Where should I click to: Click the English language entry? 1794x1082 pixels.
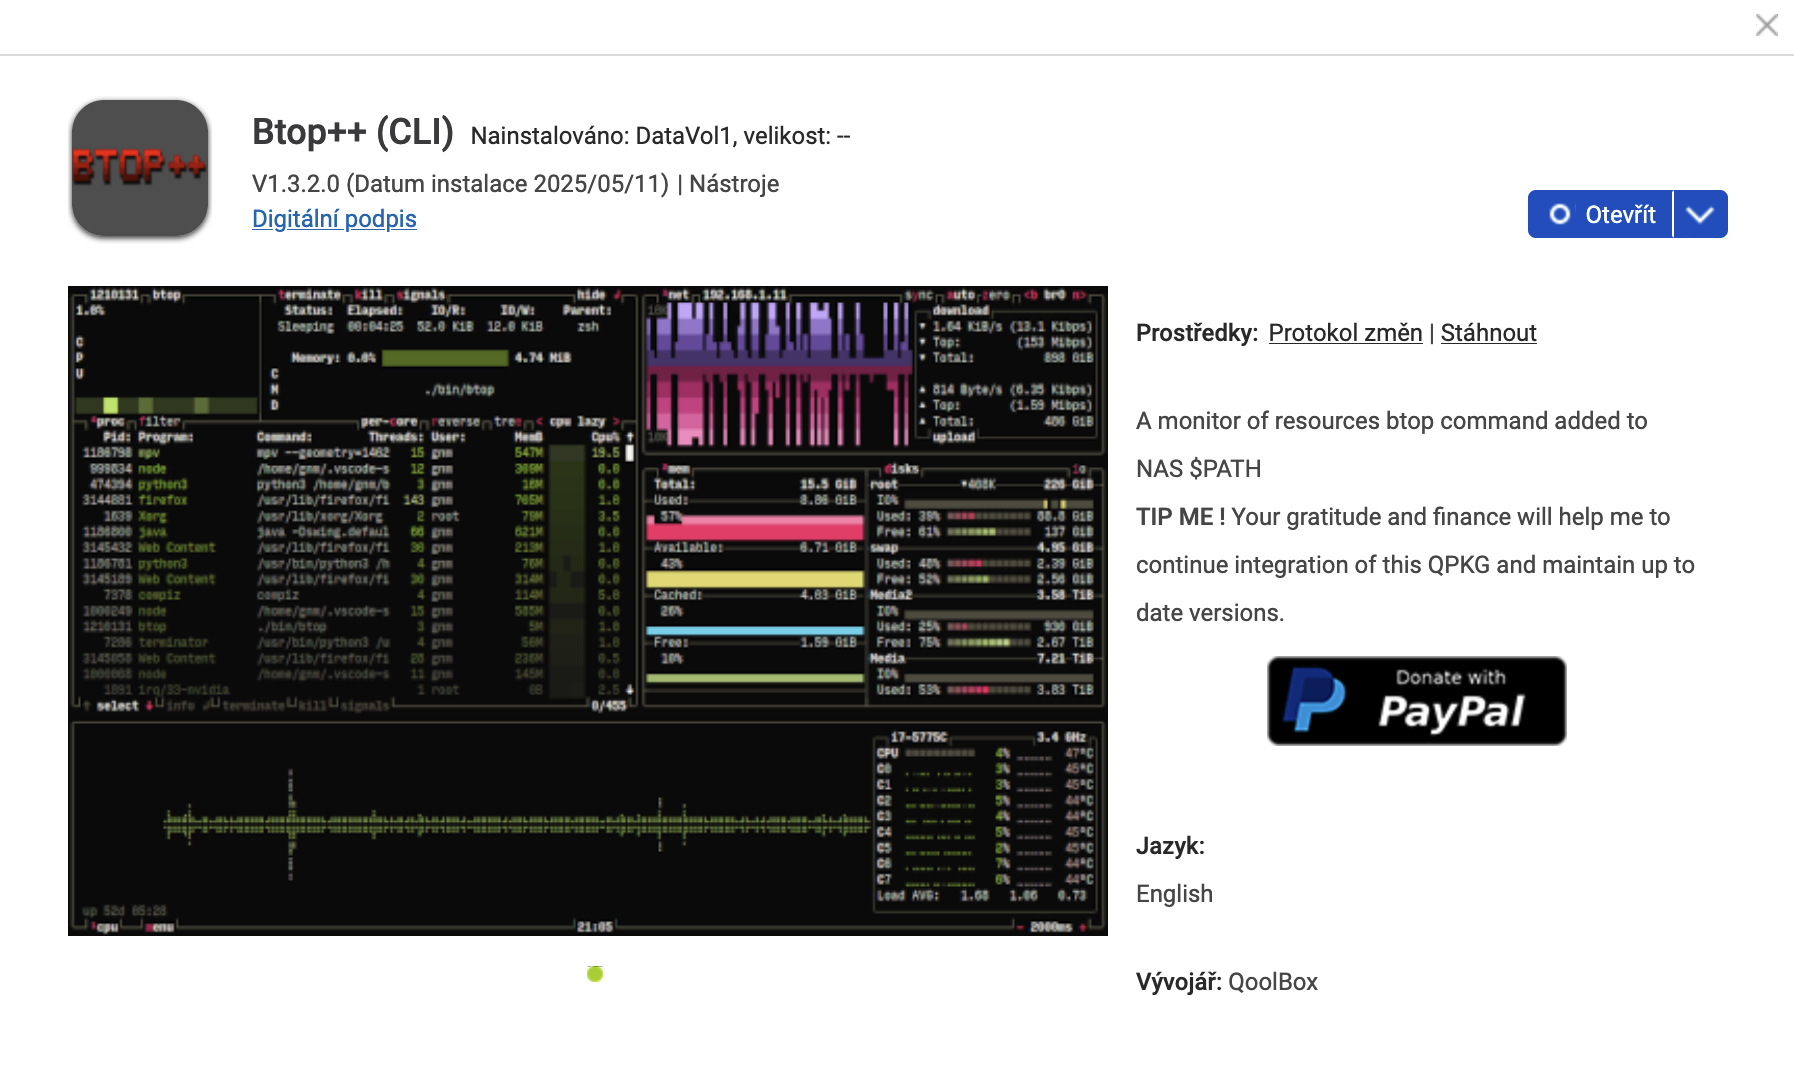(x=1174, y=894)
